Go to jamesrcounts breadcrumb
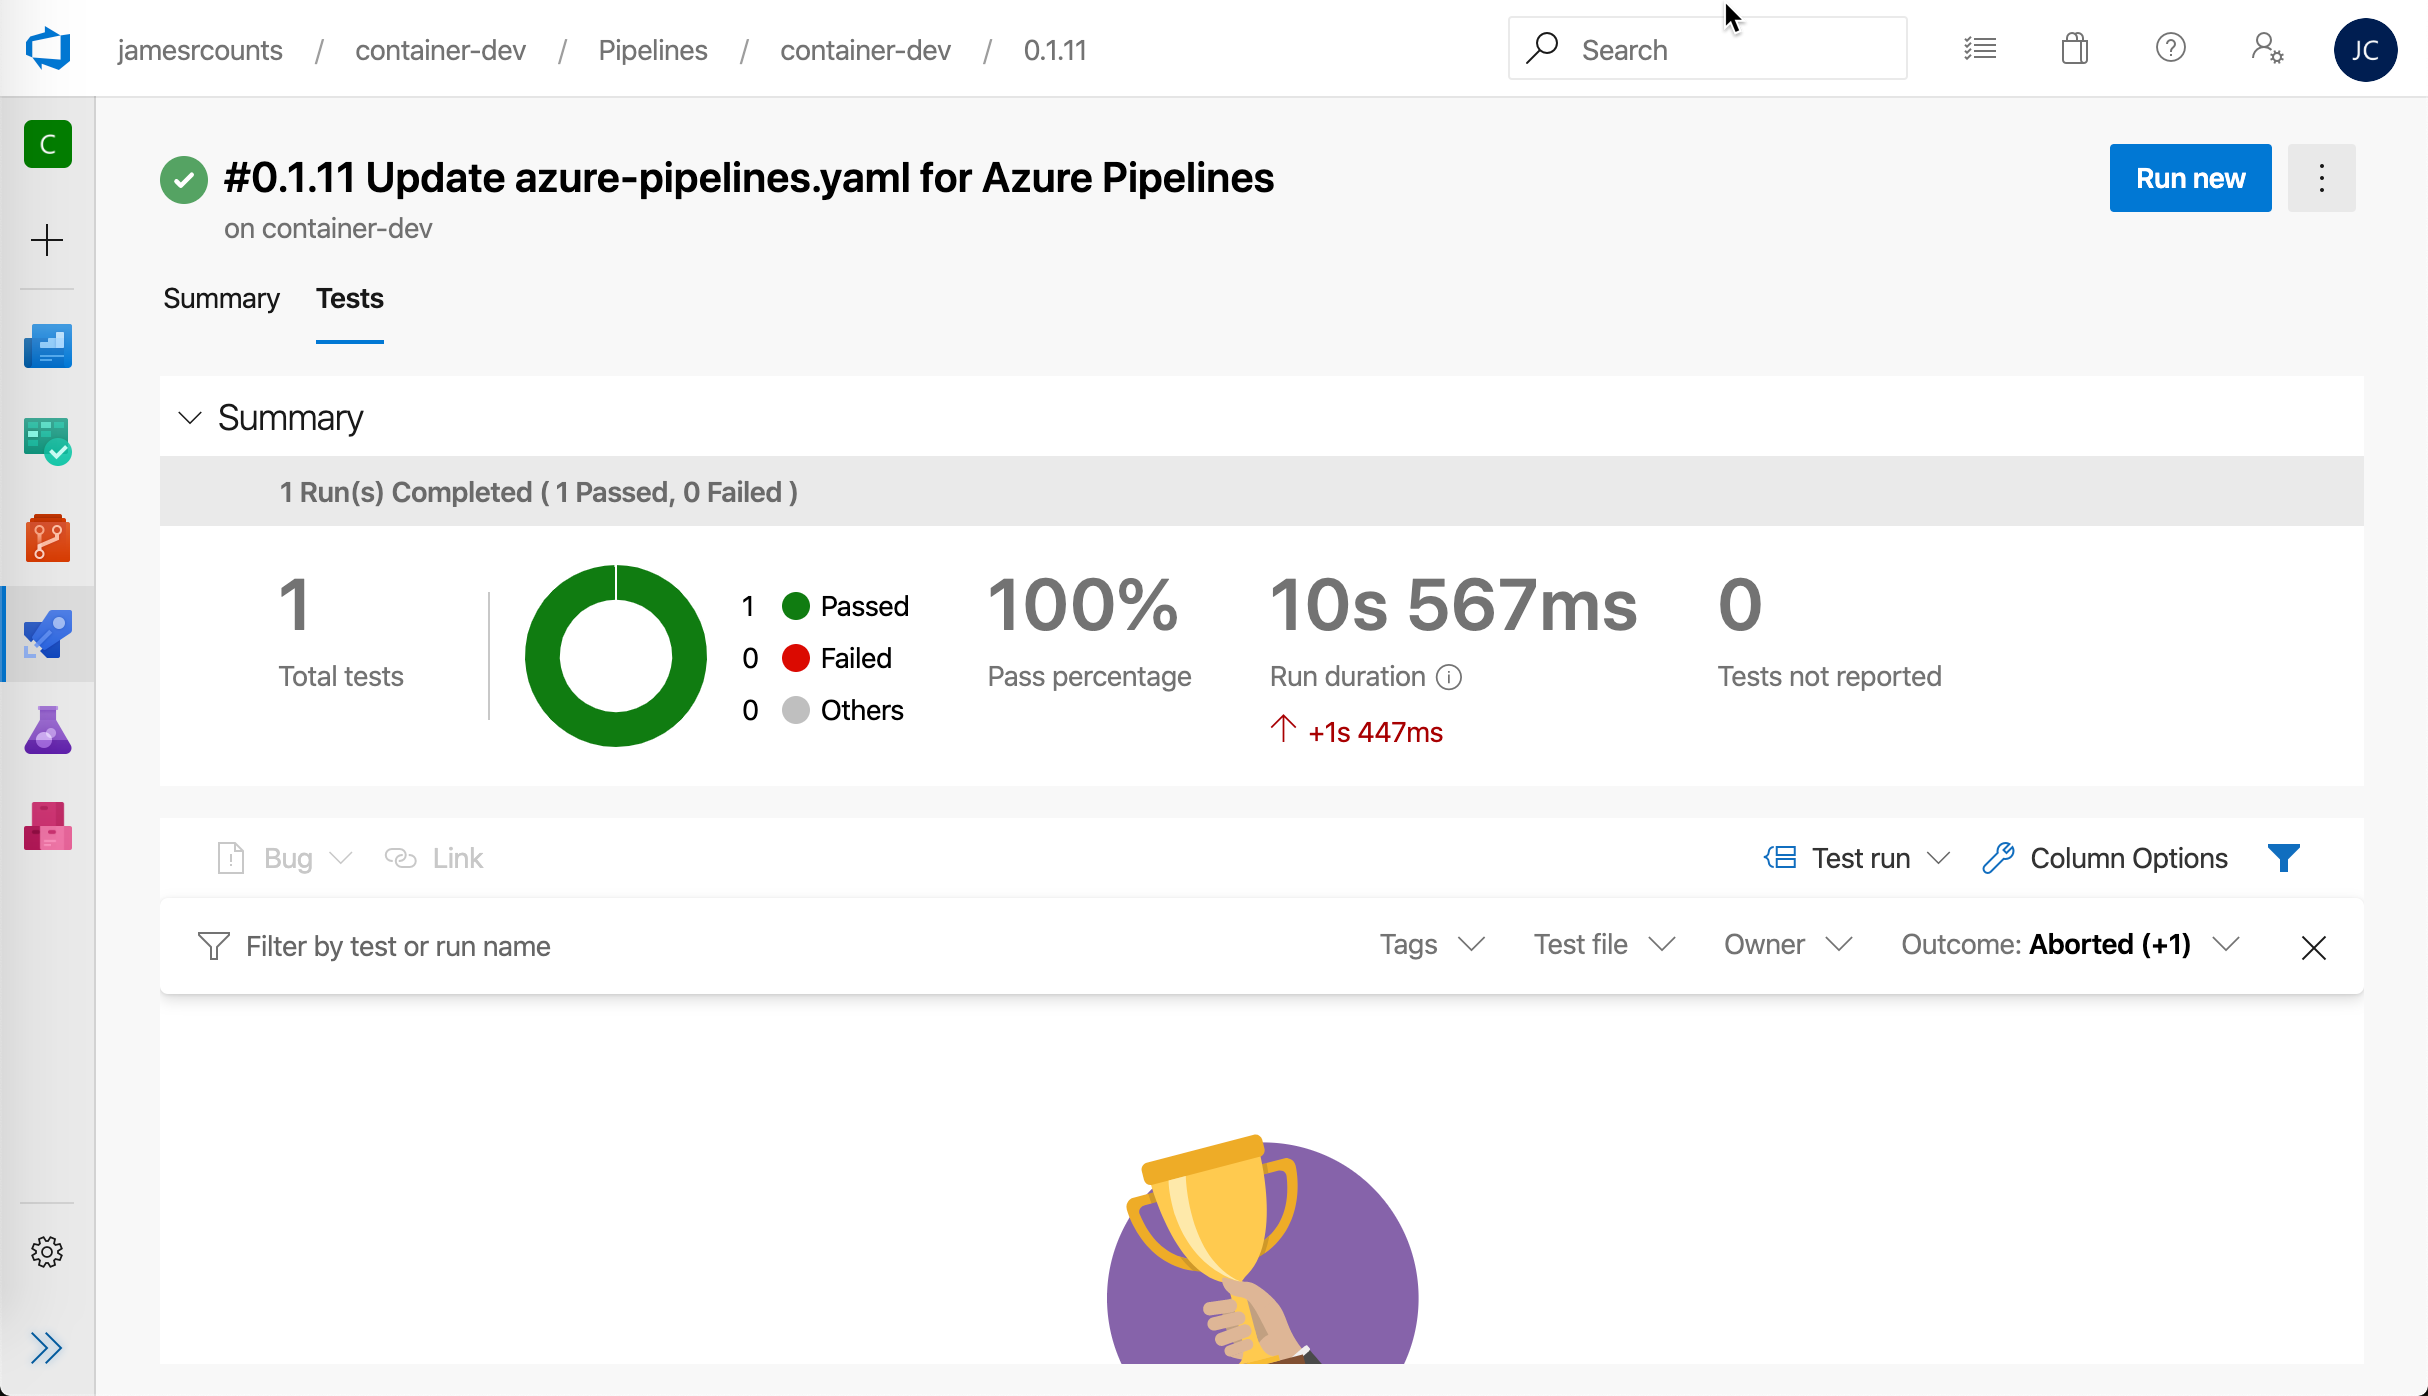 click(200, 50)
